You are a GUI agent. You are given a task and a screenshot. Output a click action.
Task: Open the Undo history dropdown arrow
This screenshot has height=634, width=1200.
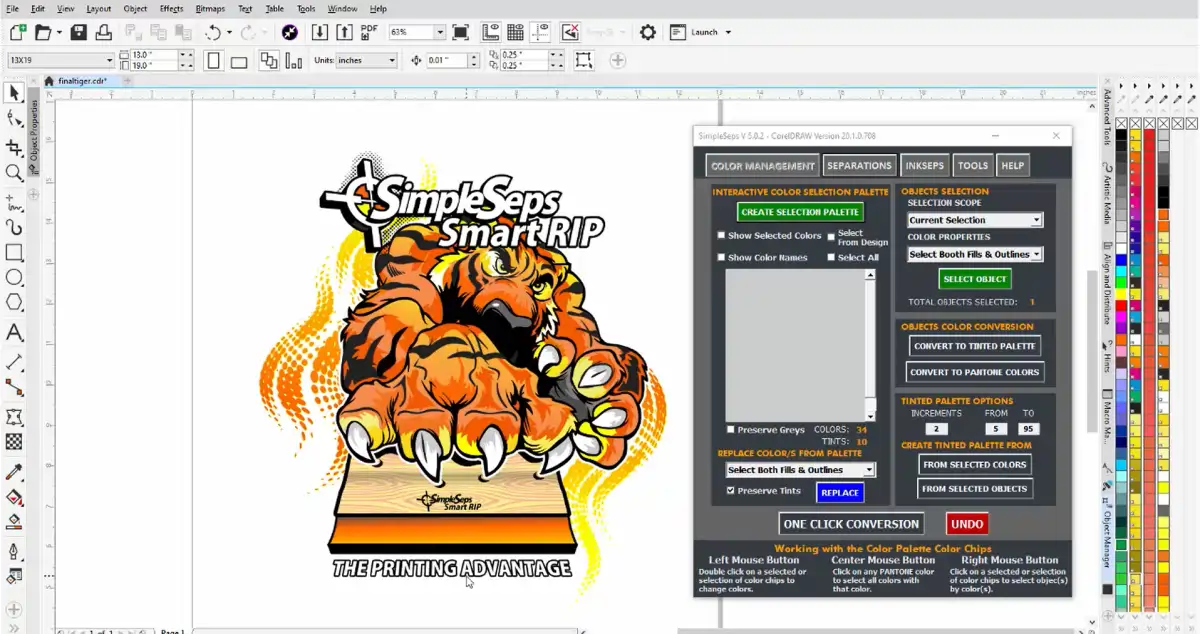click(229, 32)
